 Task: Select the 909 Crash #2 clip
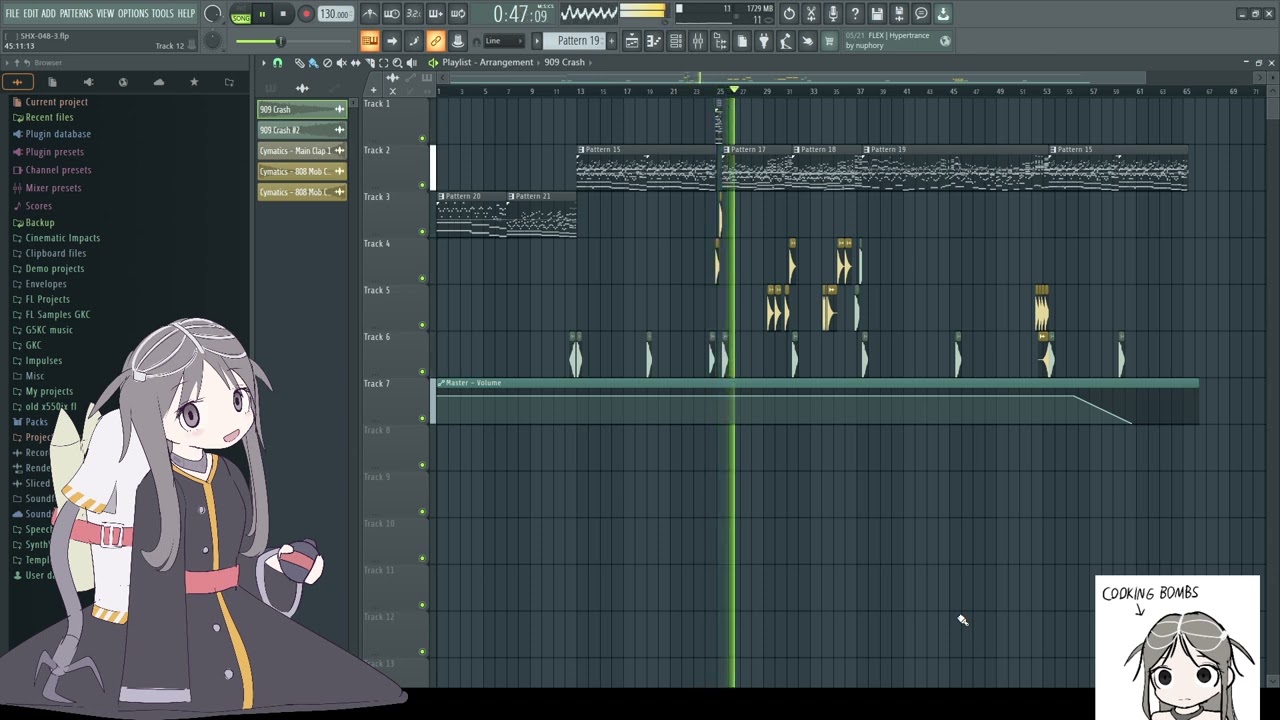[302, 130]
